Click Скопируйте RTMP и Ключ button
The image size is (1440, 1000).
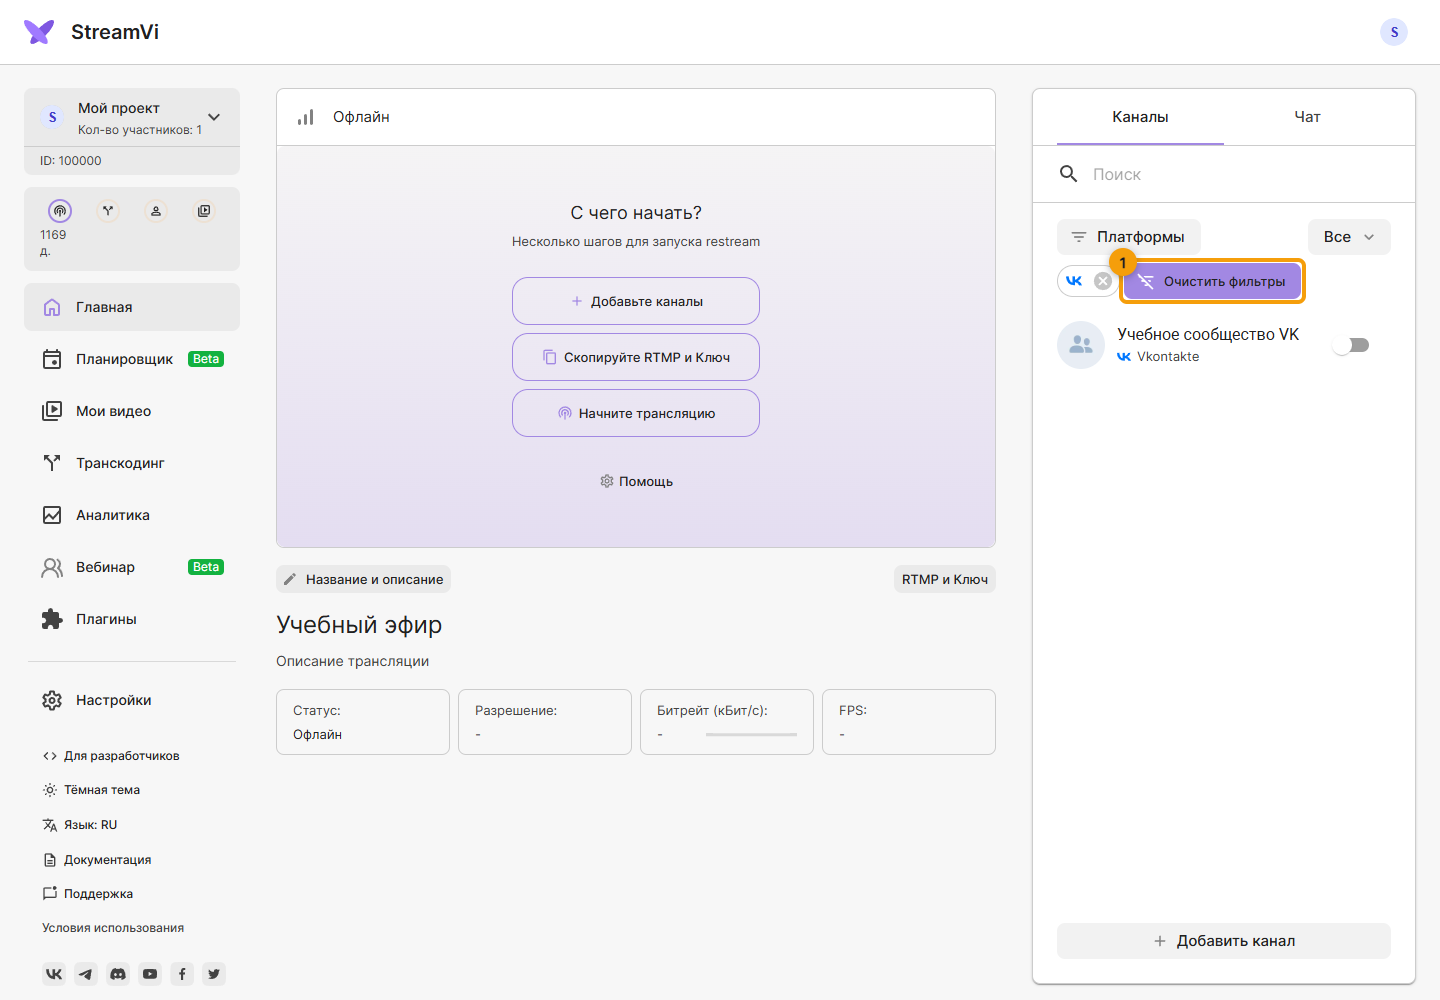(636, 357)
